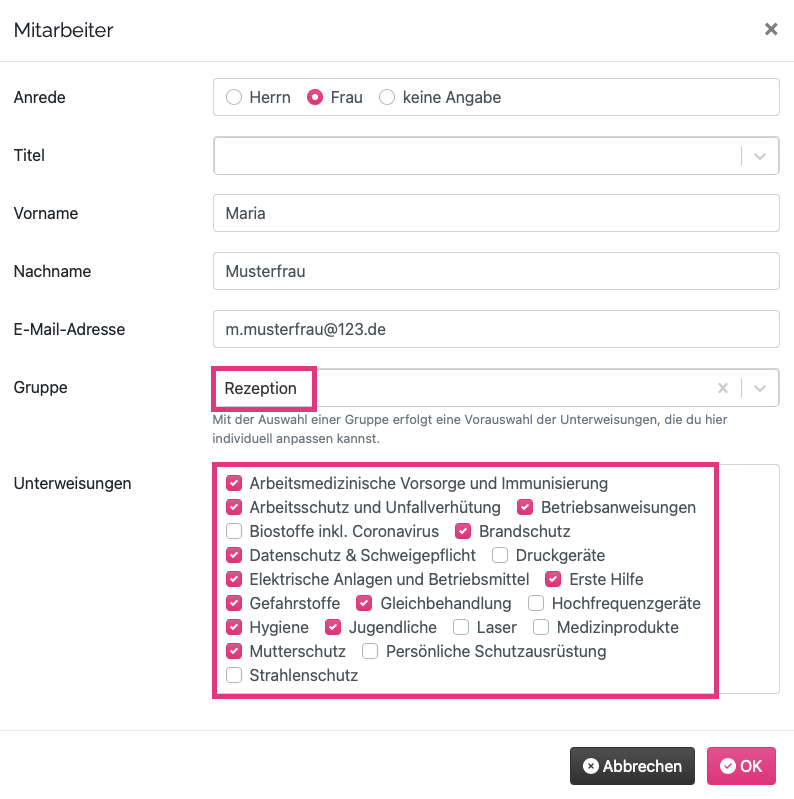Enable the Hochfrequenzgeräte checkbox
The height and width of the screenshot is (799, 794).
[x=536, y=603]
